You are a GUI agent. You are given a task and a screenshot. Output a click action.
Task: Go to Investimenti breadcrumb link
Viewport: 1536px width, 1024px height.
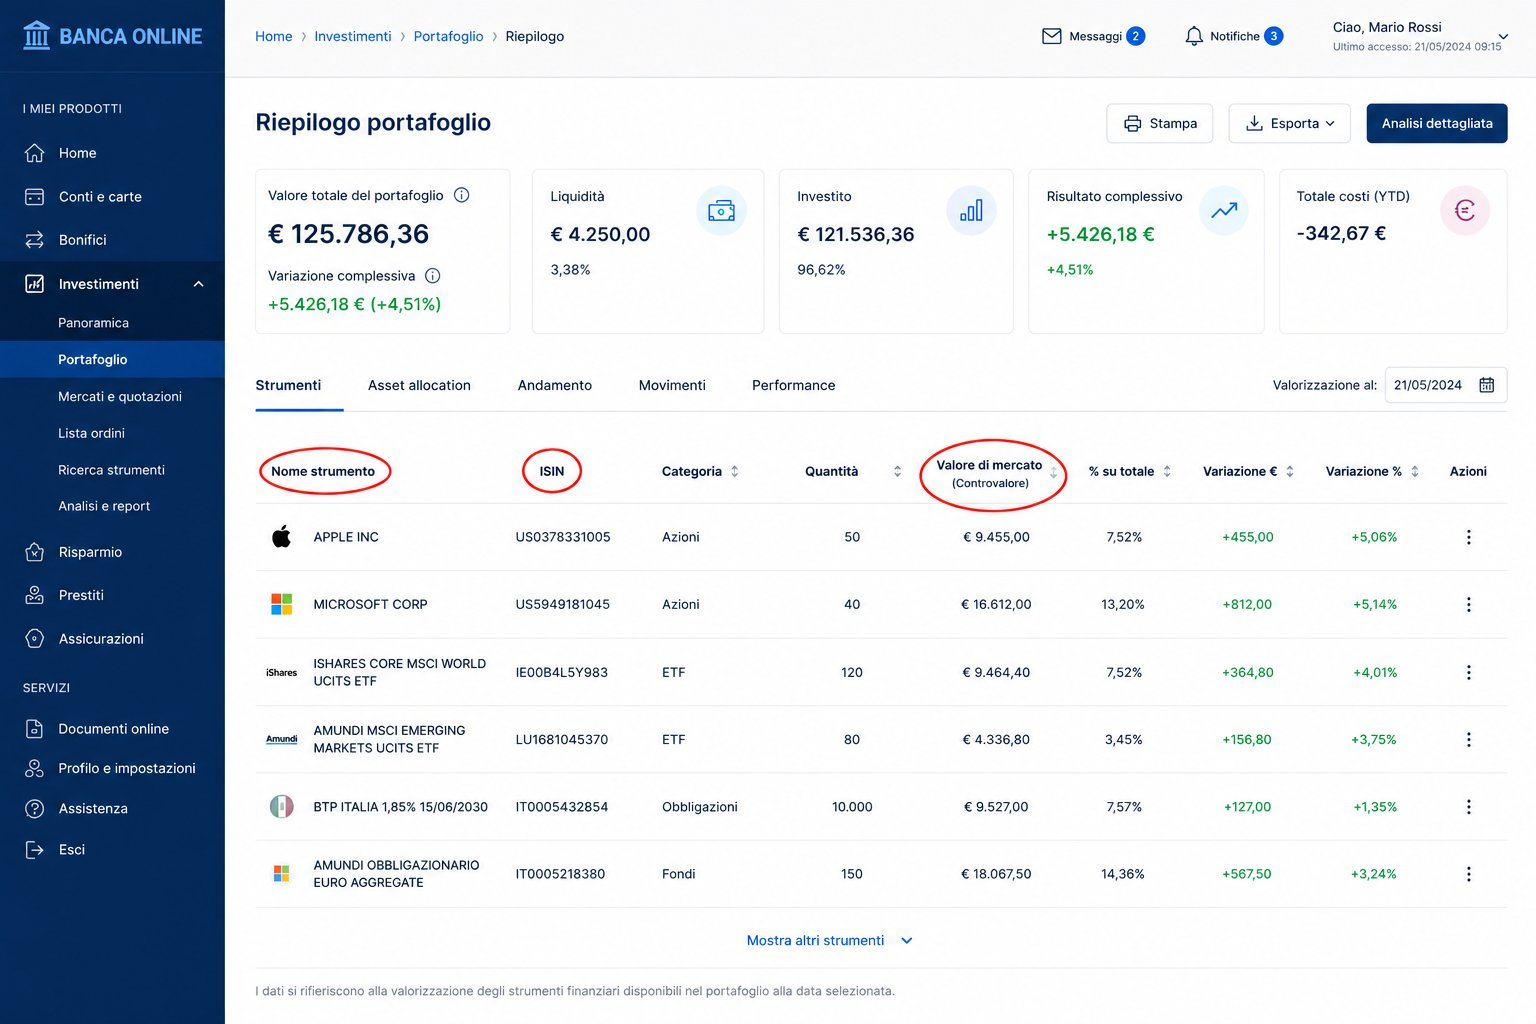pos(353,36)
